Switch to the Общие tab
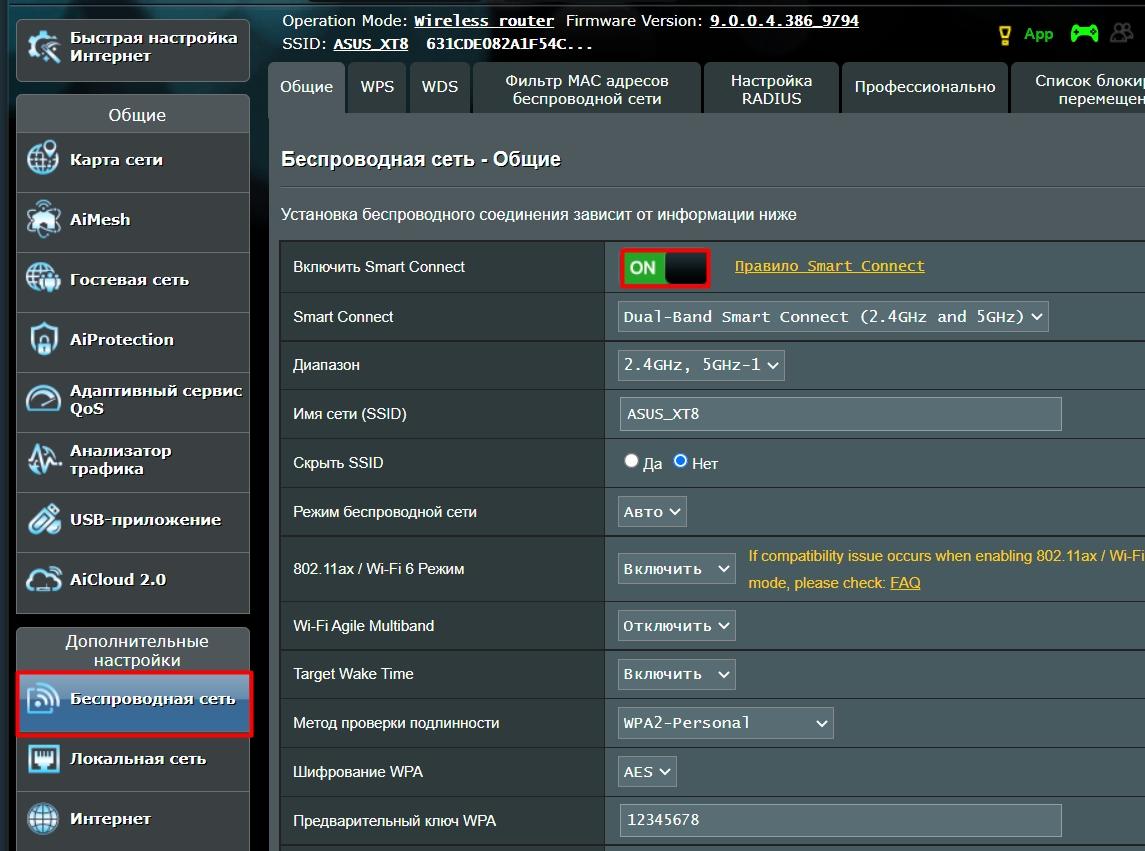 tap(307, 87)
